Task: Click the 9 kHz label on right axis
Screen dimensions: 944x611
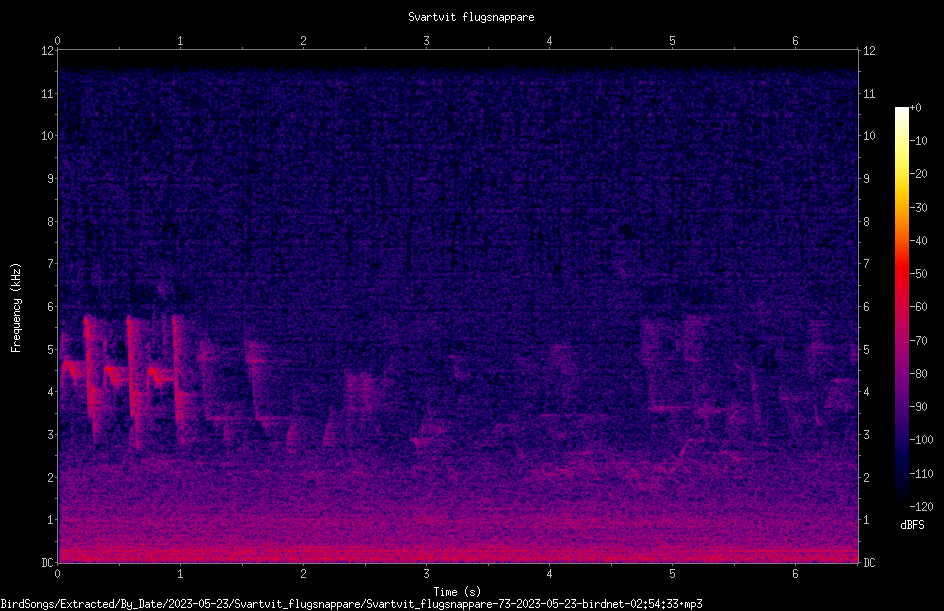Action: pos(866,179)
